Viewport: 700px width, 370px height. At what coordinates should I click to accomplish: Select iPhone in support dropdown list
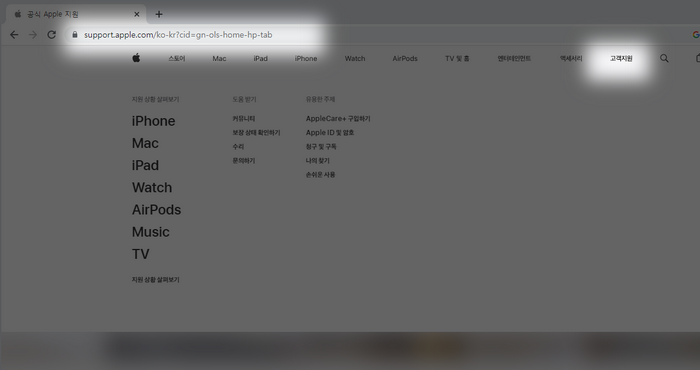pyautogui.click(x=154, y=121)
